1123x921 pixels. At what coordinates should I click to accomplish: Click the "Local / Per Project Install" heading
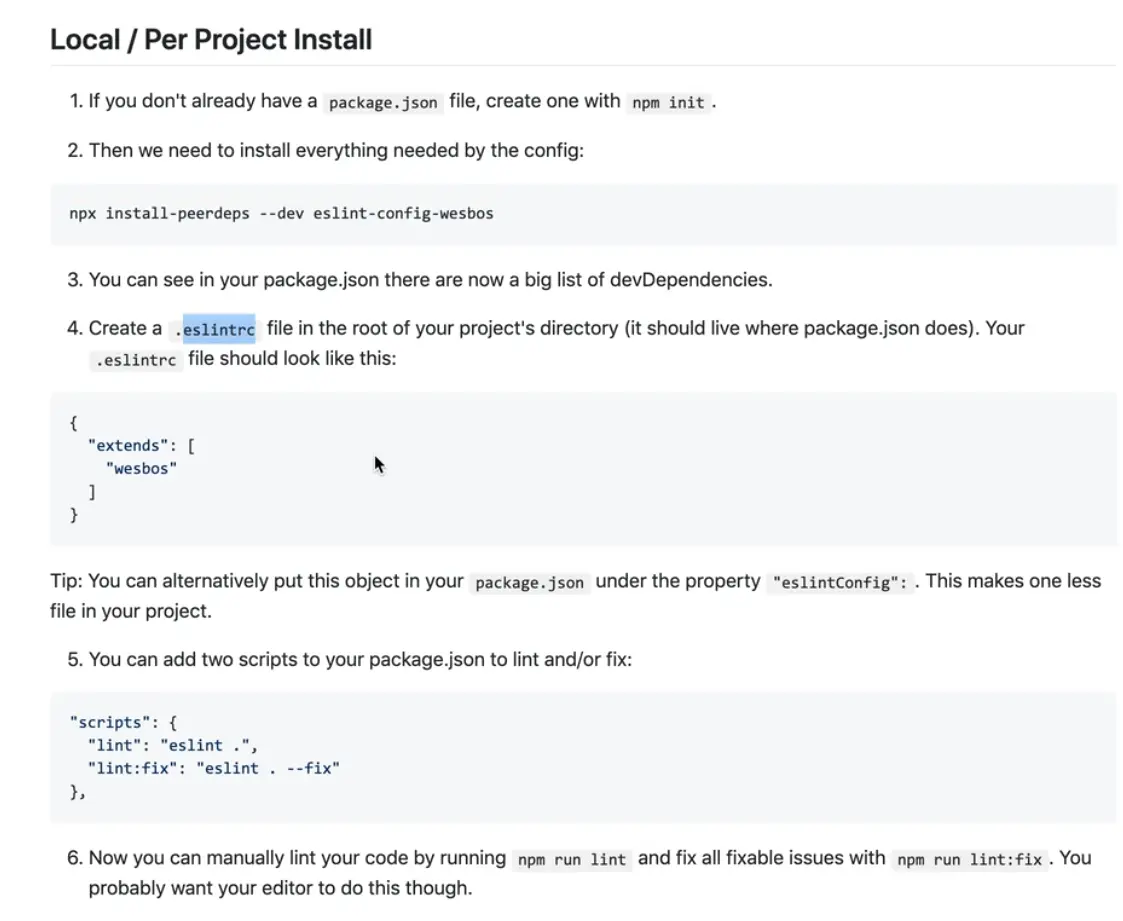tap(211, 40)
